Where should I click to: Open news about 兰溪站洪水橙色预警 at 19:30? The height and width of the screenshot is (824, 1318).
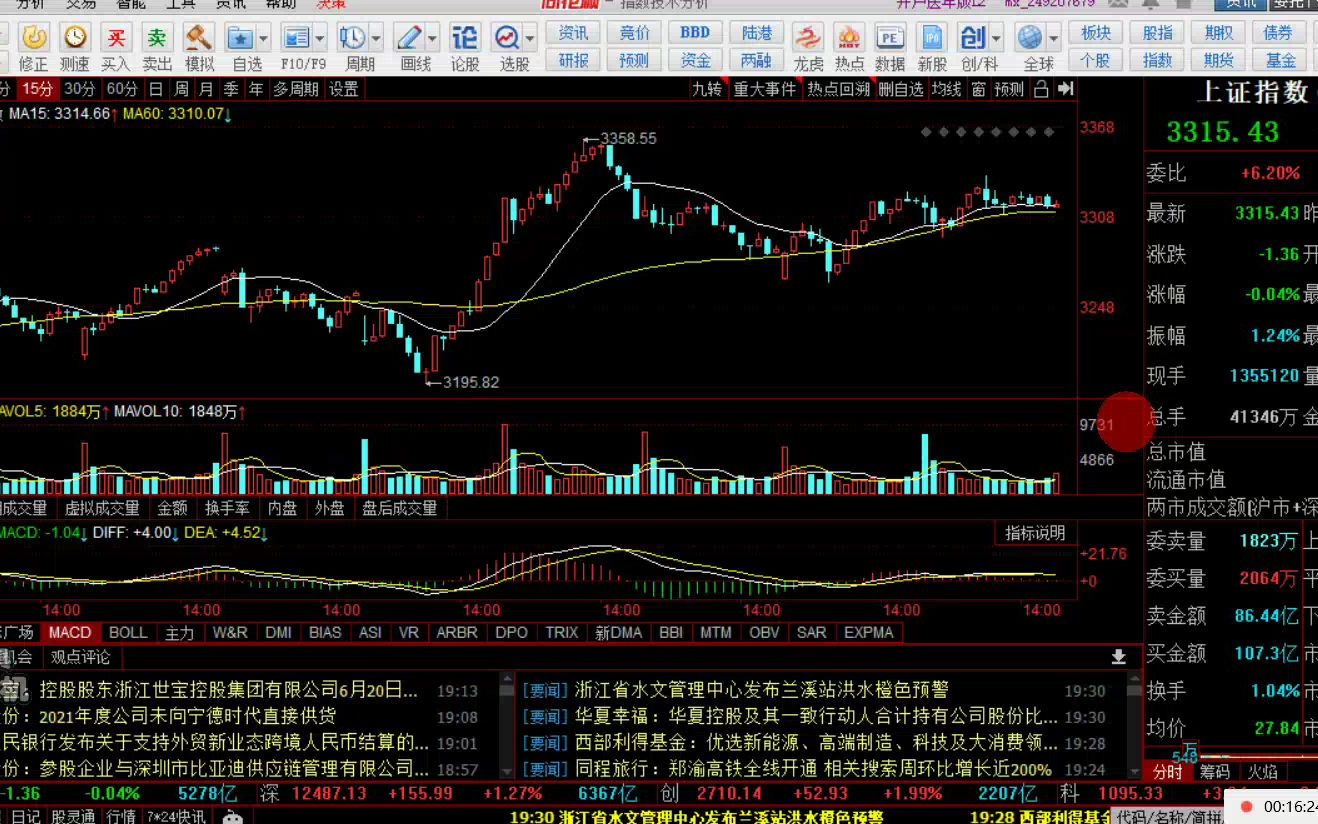(x=761, y=690)
